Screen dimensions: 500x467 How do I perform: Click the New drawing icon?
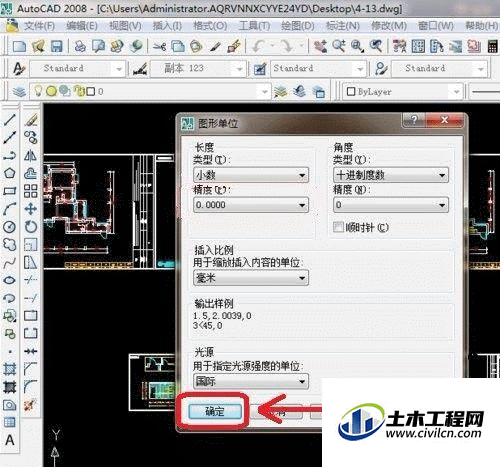[19, 46]
